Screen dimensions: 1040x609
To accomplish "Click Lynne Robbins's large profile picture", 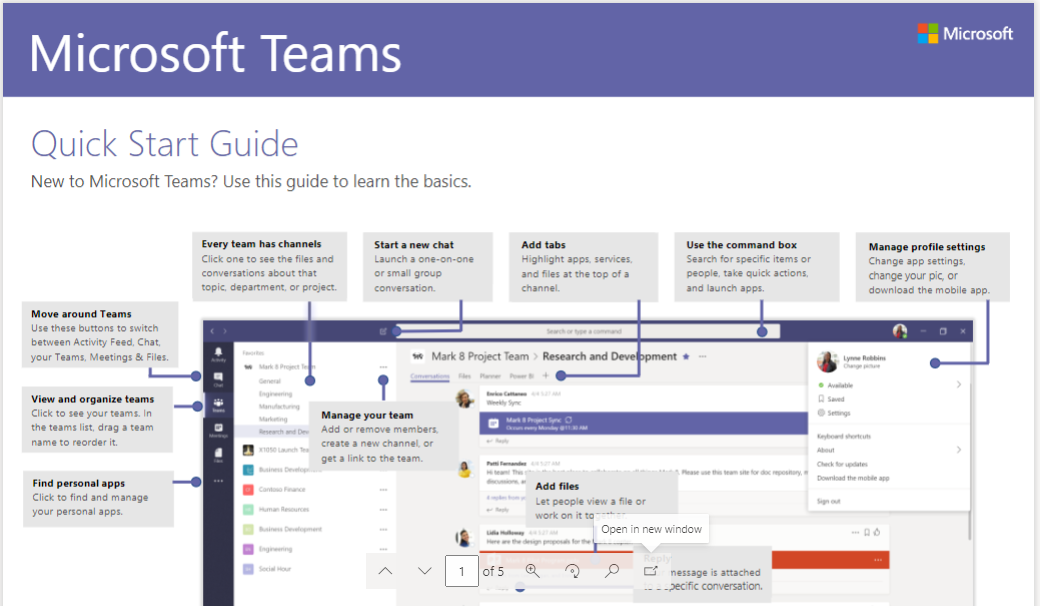I will point(827,362).
